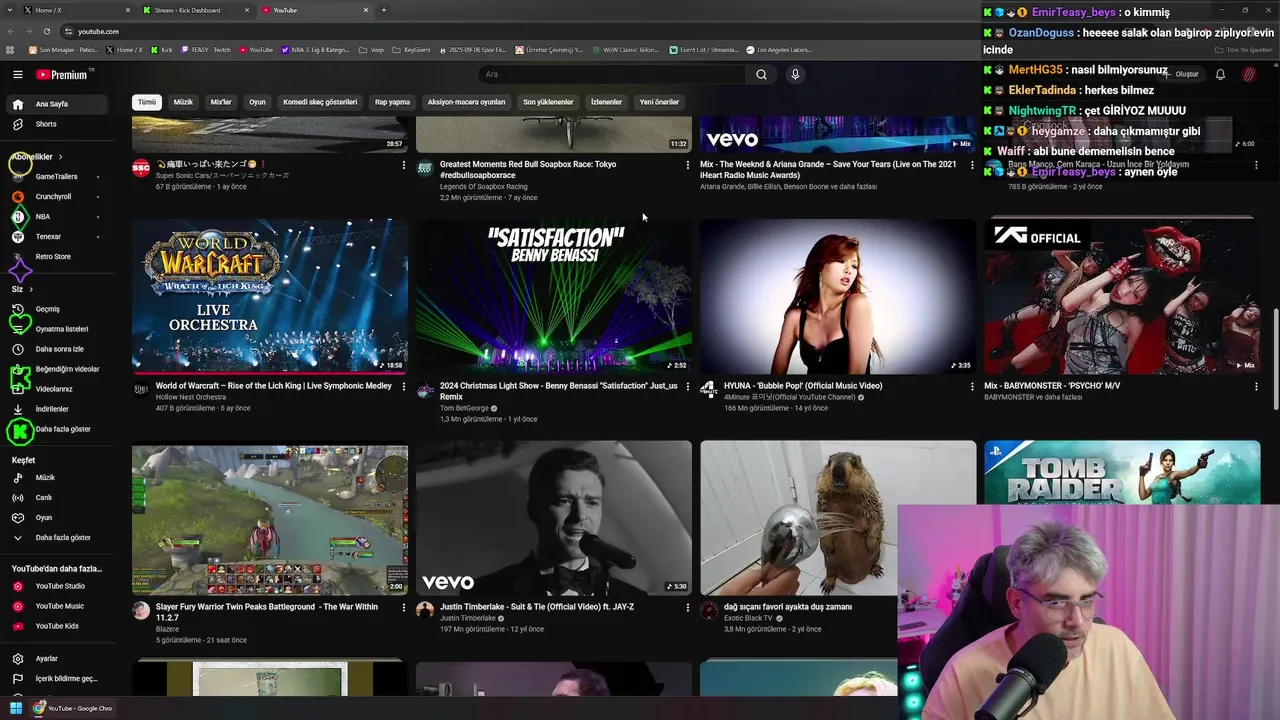Viewport: 1280px width, 720px height.
Task: Select the Müzik filter chip
Action: [183, 102]
